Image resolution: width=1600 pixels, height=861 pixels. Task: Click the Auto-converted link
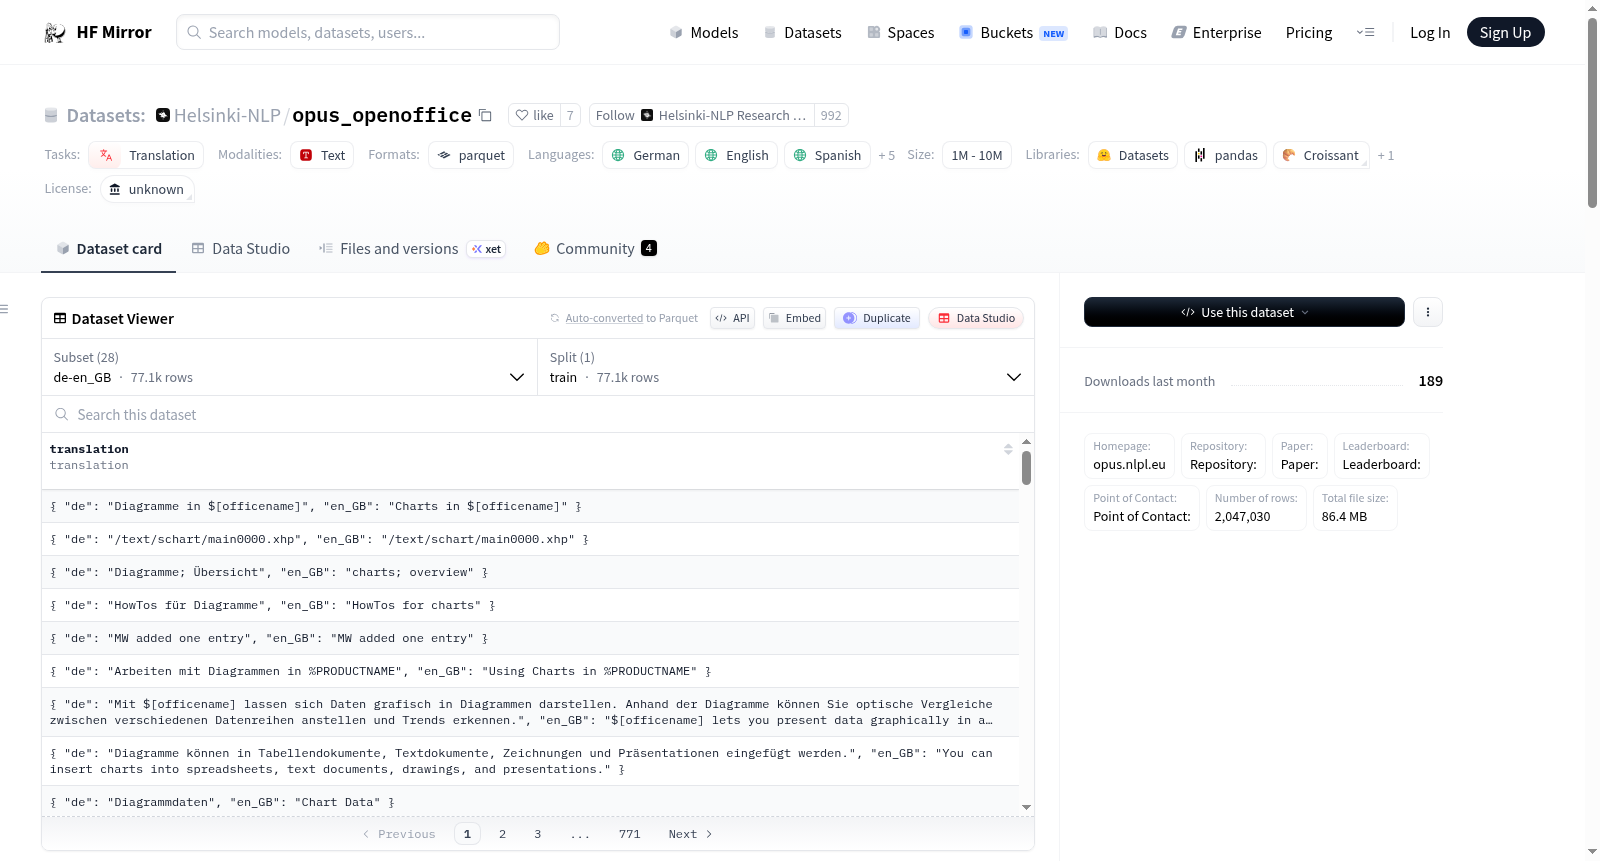point(604,318)
